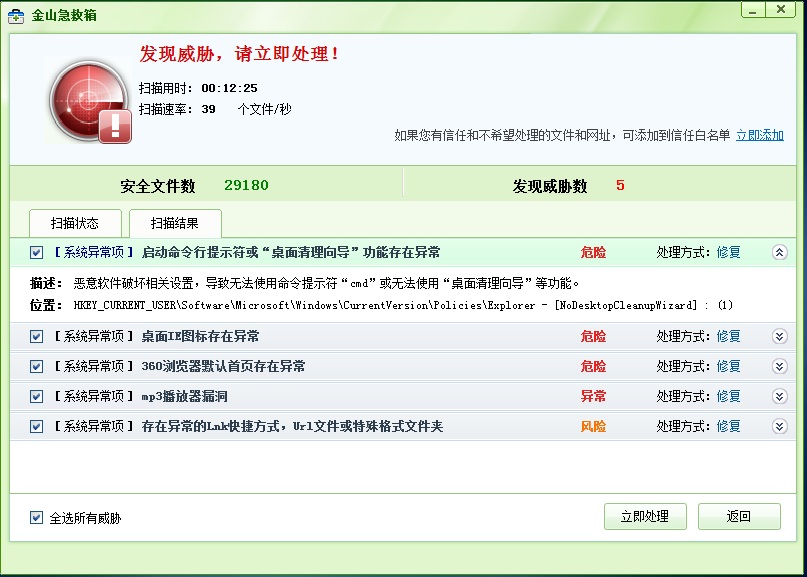Click the scan time 00:12:25

tap(229, 88)
